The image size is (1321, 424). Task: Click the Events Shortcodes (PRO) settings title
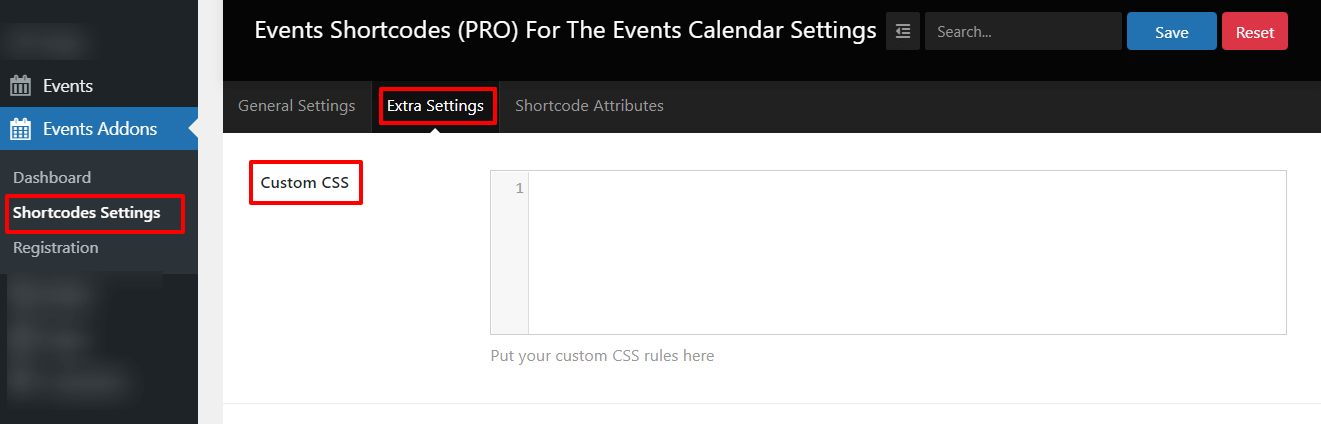tap(565, 31)
